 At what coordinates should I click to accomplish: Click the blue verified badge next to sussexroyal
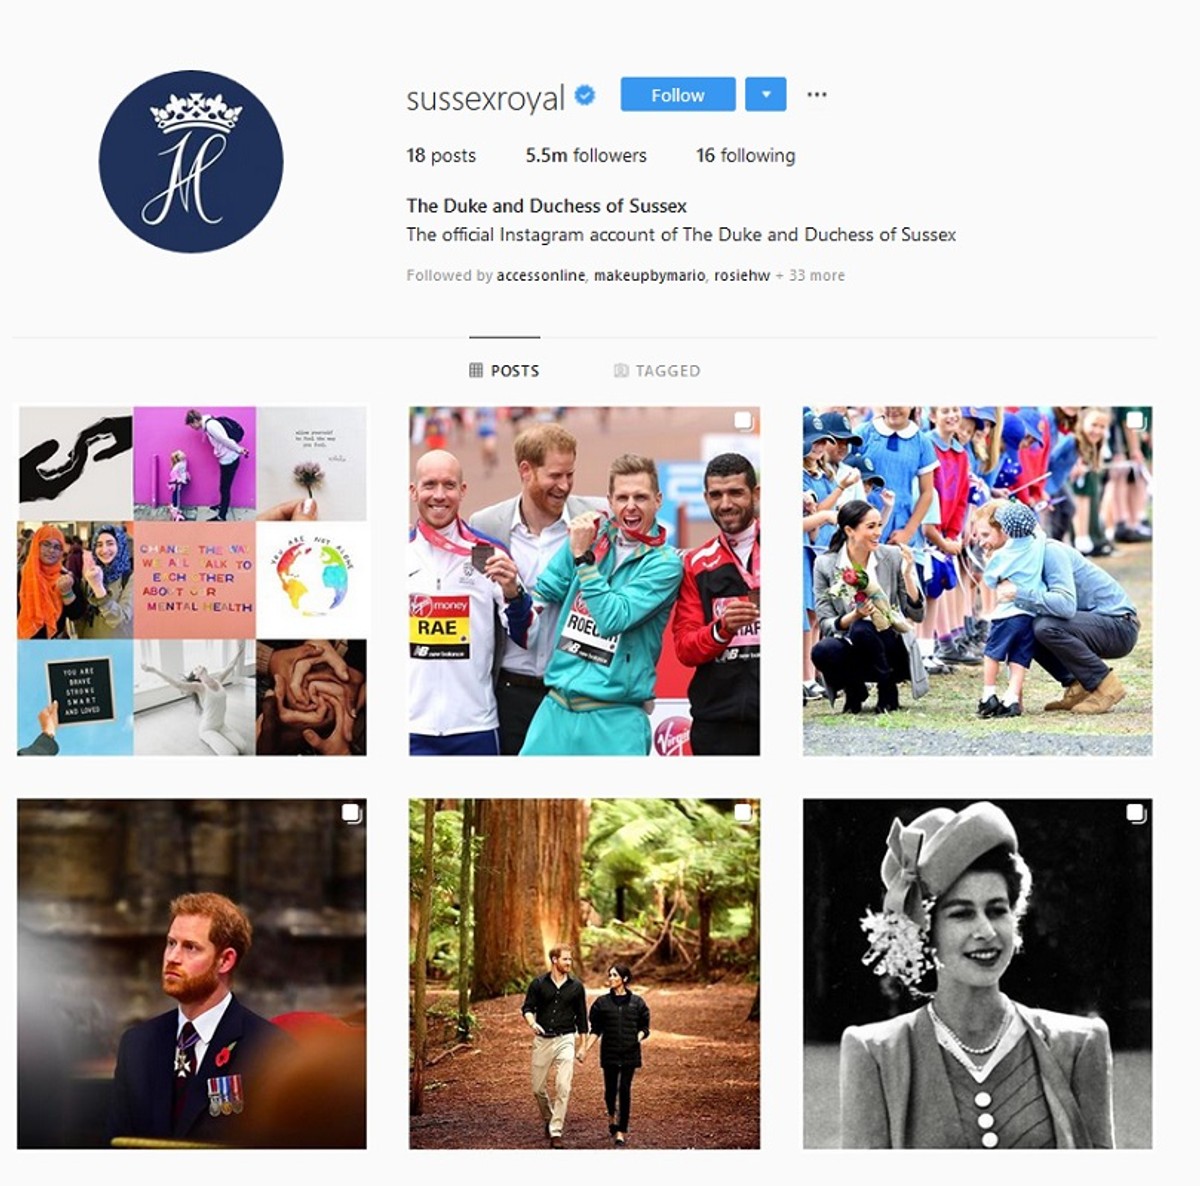click(x=585, y=95)
